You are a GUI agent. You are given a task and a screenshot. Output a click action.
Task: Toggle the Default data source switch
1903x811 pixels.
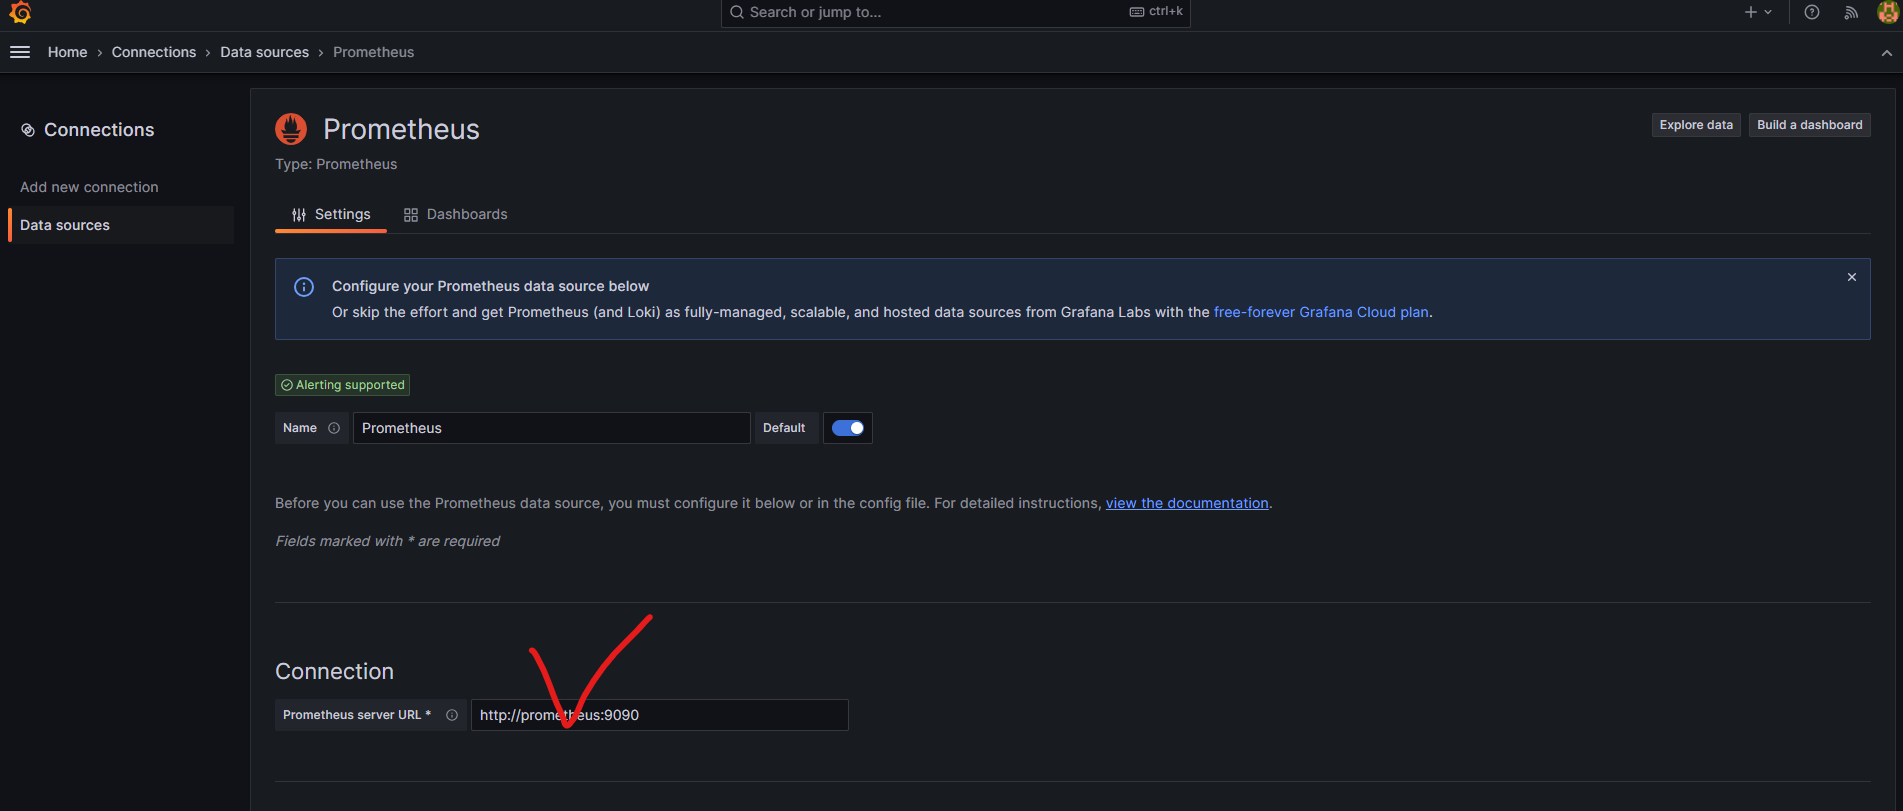[x=848, y=428]
